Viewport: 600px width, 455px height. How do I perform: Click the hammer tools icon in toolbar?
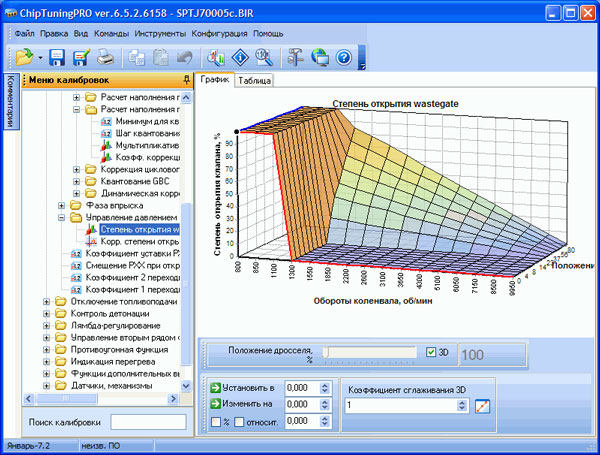tap(295, 57)
